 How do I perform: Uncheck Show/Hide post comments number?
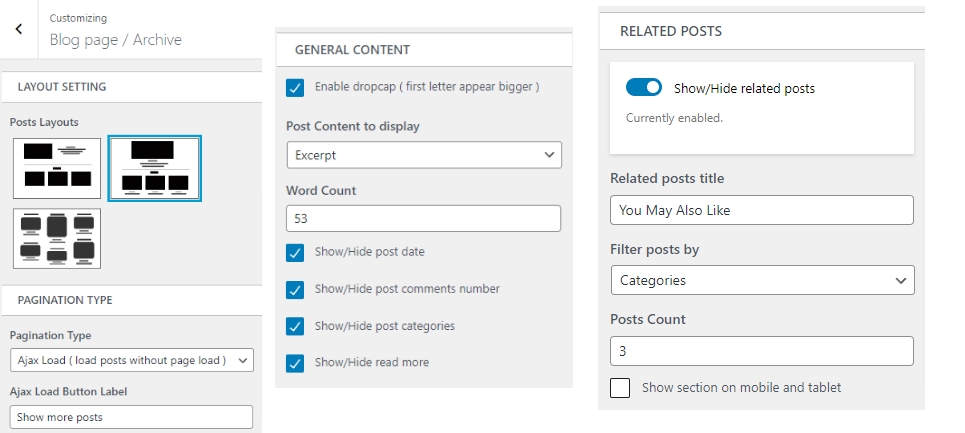coord(295,290)
